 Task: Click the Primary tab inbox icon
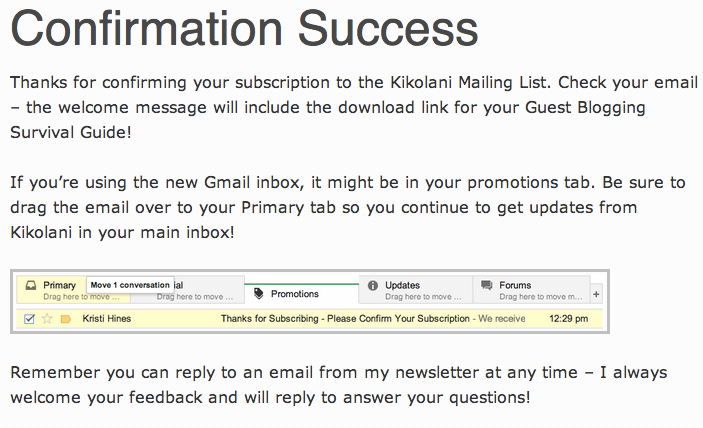(x=31, y=285)
